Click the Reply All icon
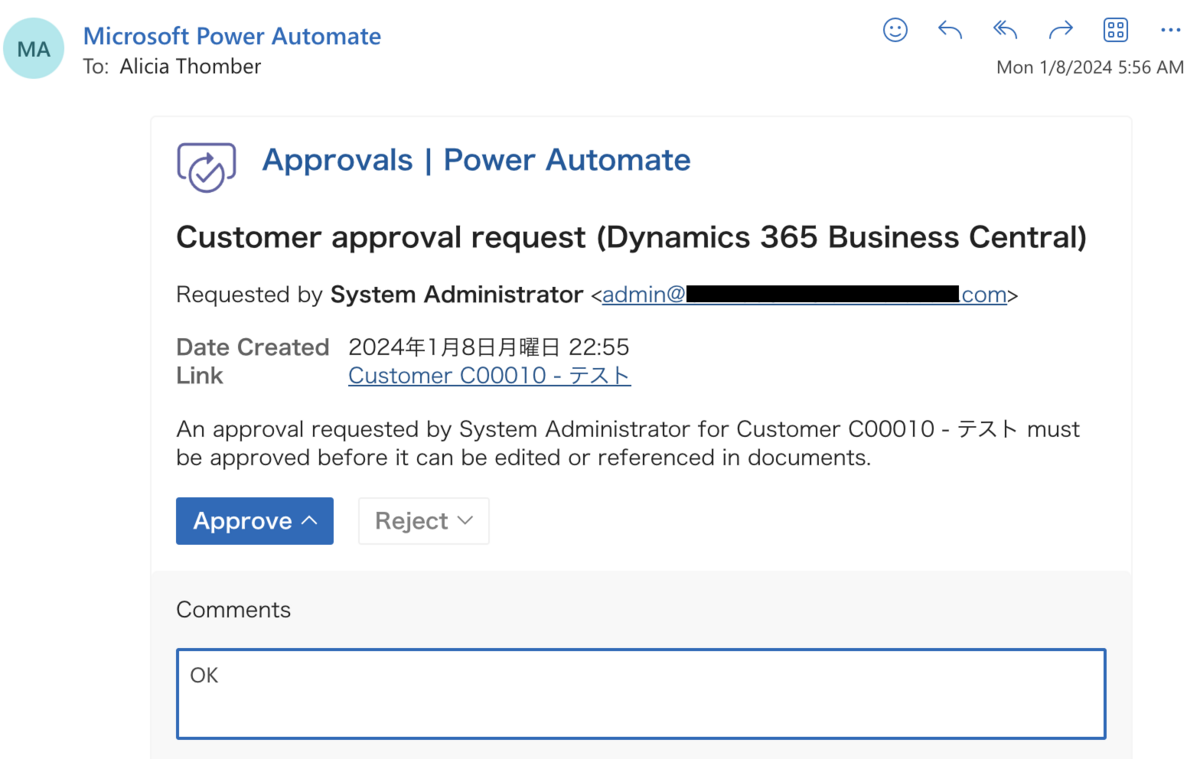1200x759 pixels. (x=1004, y=30)
